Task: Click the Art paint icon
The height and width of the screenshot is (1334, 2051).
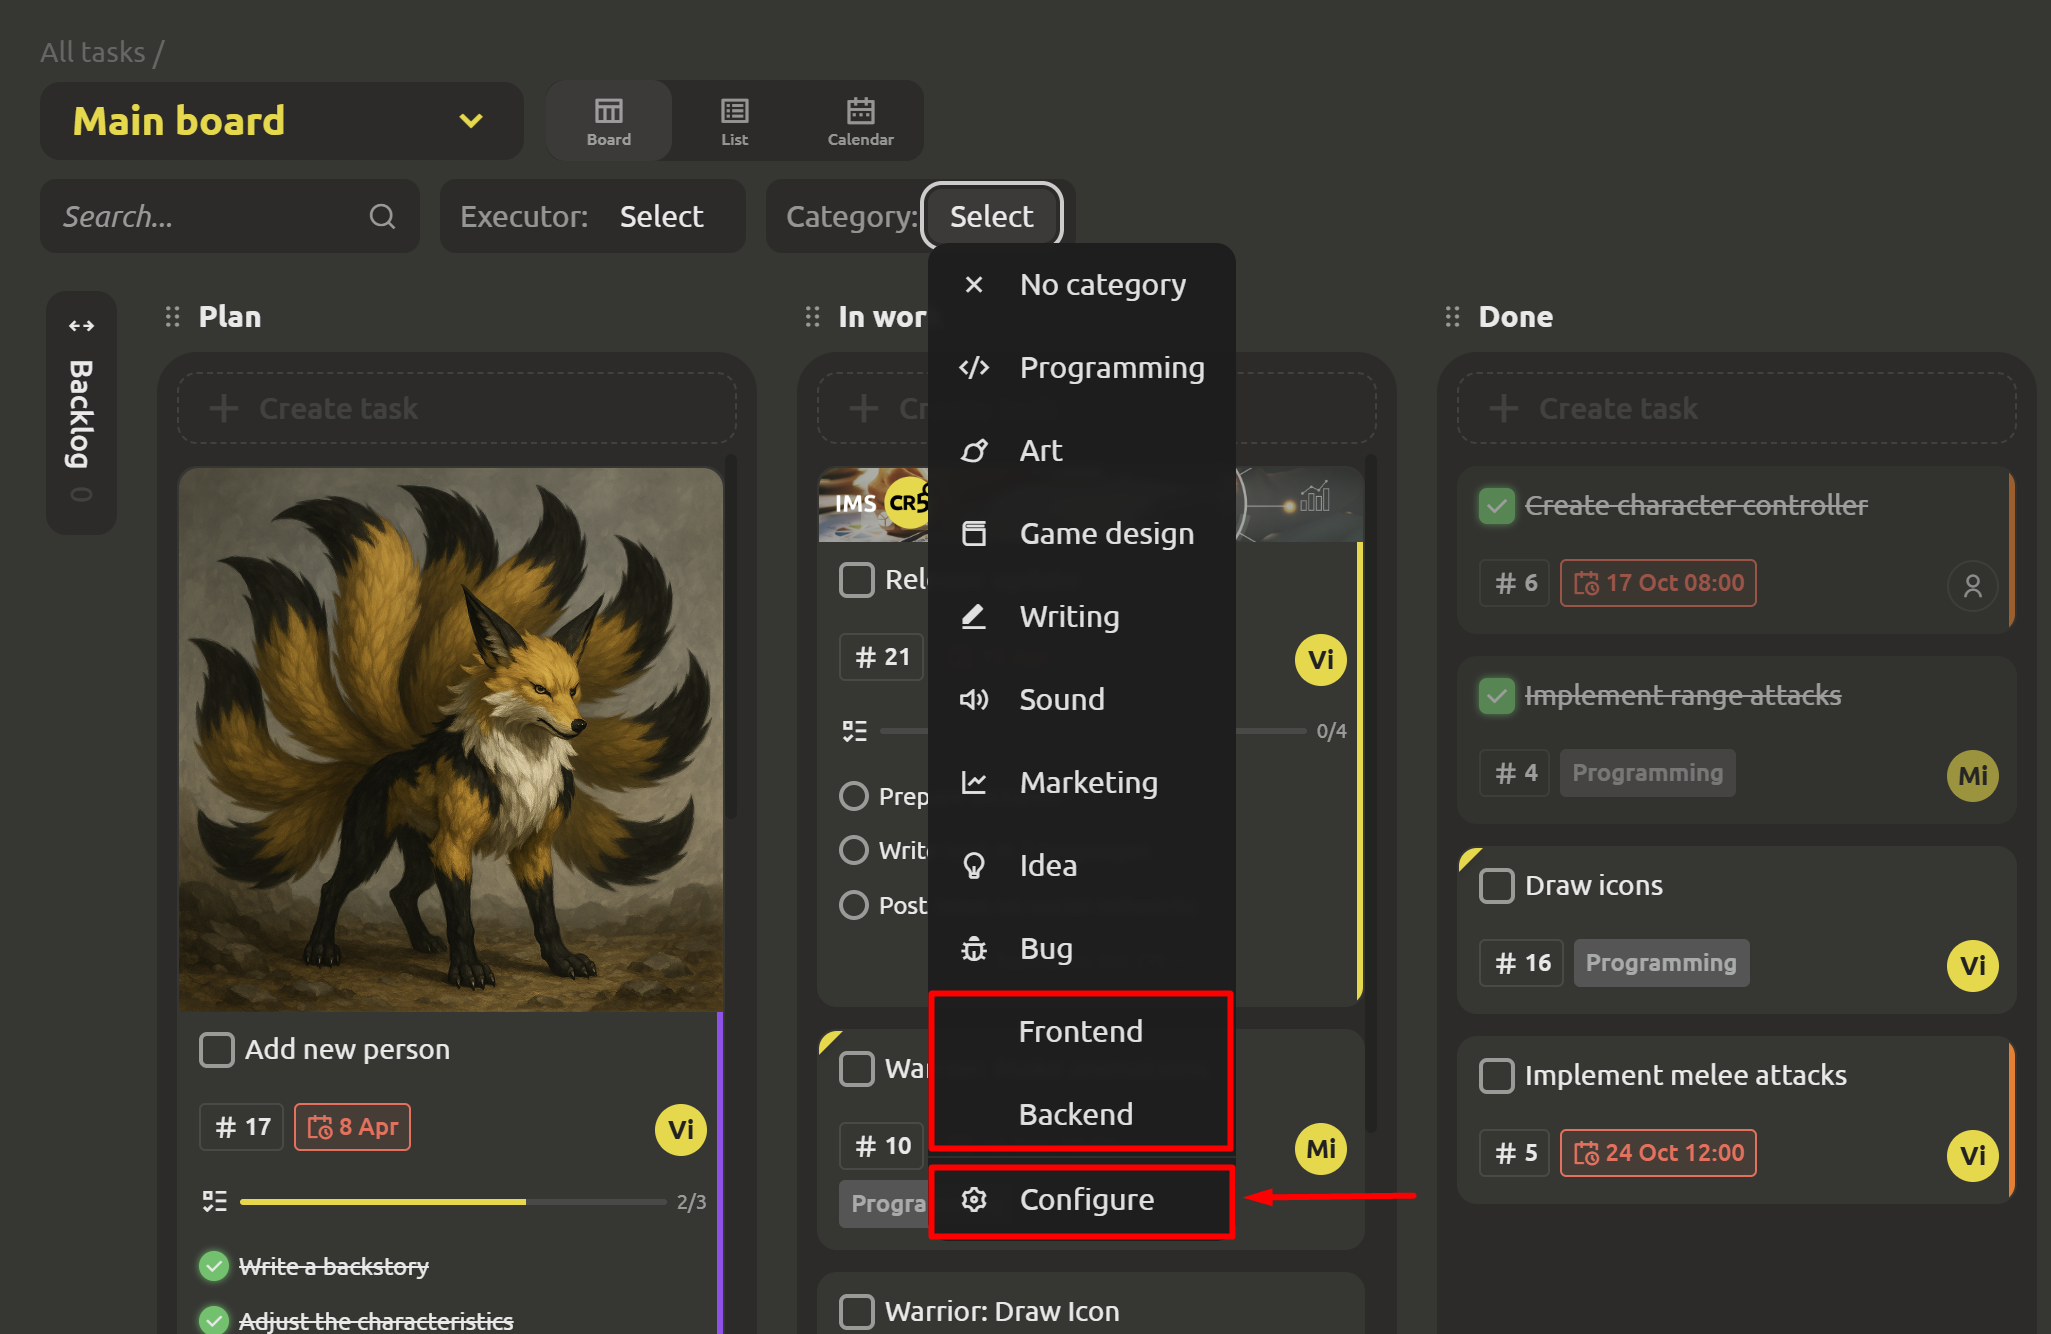Action: 974,451
